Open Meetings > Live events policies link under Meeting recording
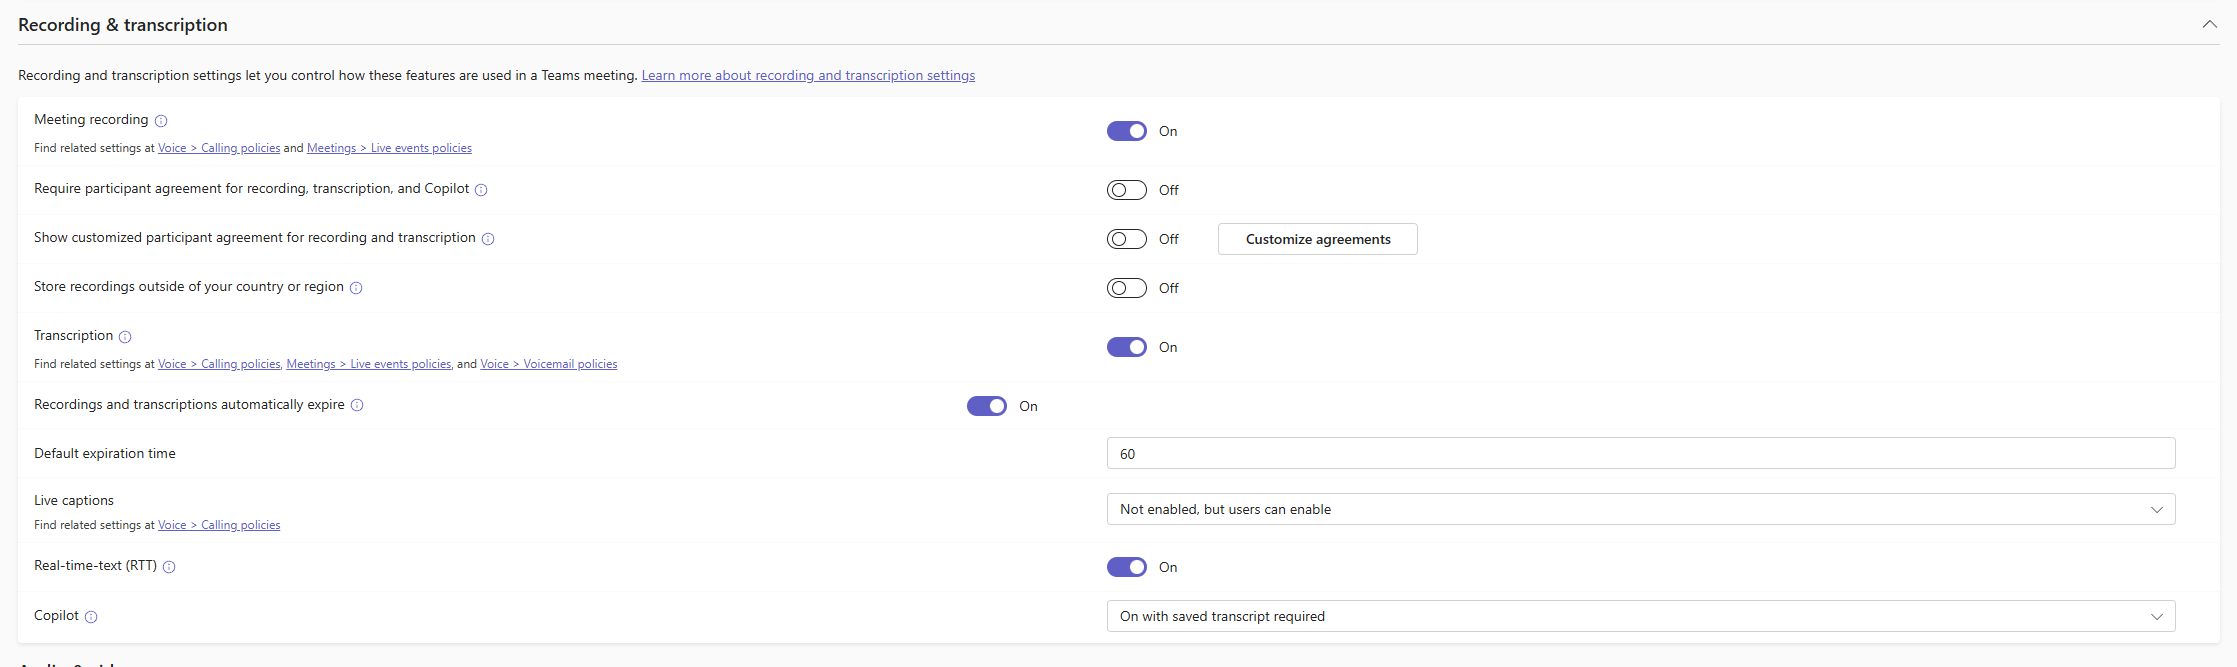The image size is (2237, 667). (x=389, y=148)
